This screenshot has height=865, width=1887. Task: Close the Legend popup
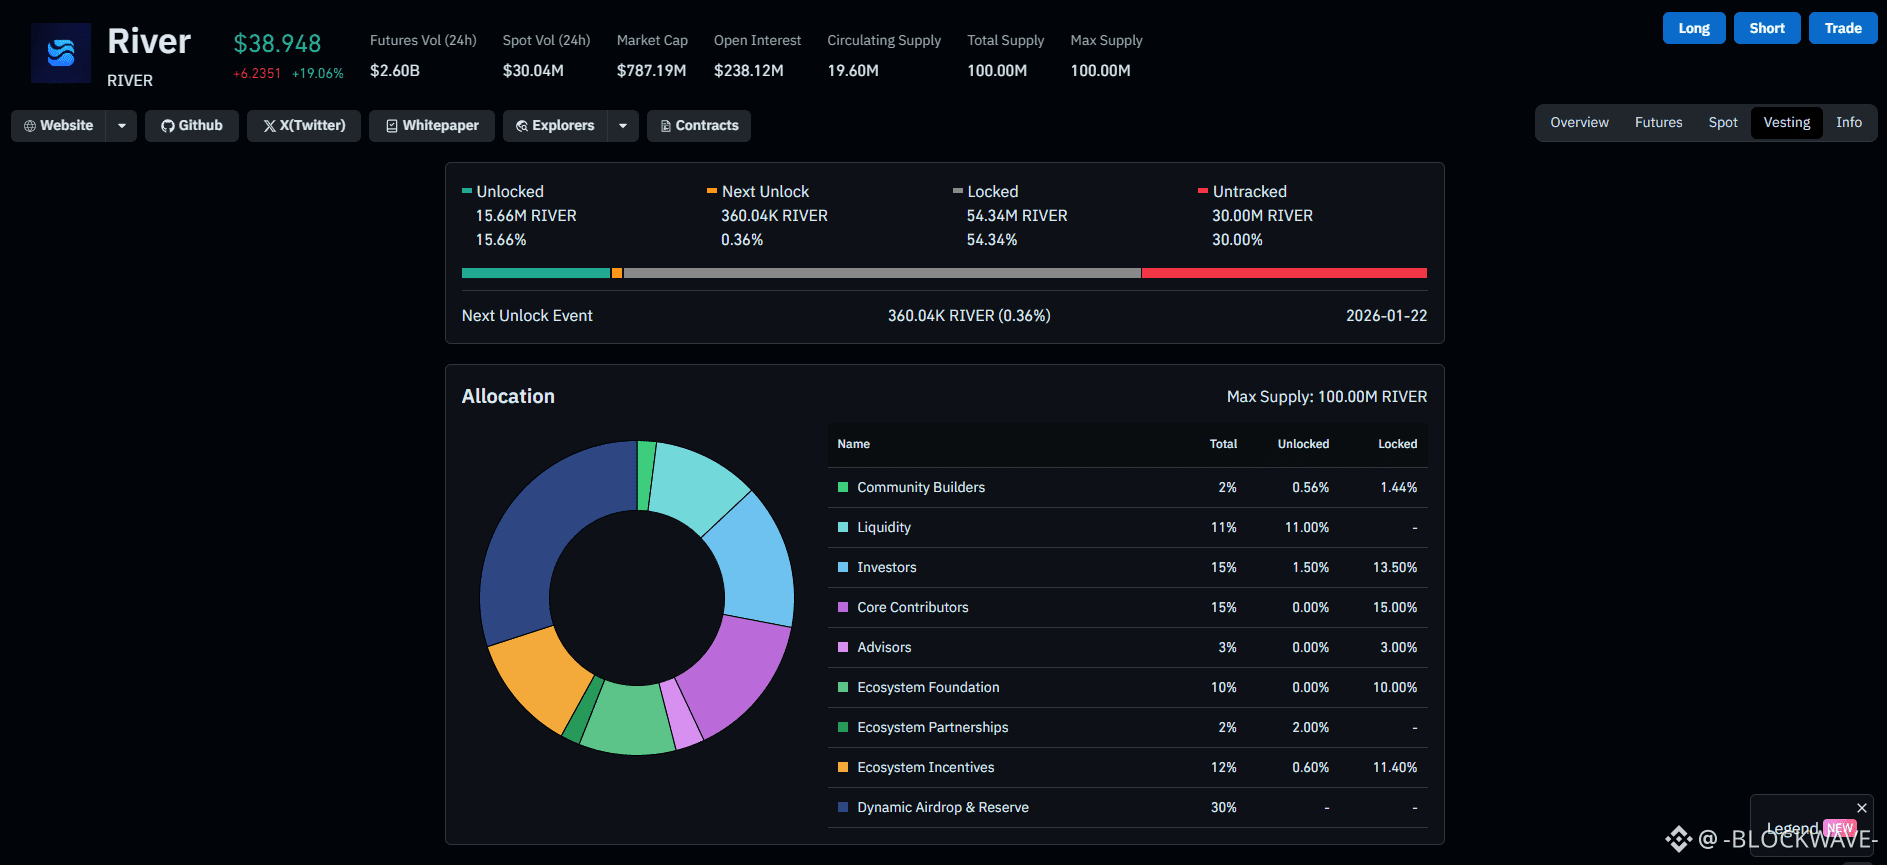tap(1862, 808)
